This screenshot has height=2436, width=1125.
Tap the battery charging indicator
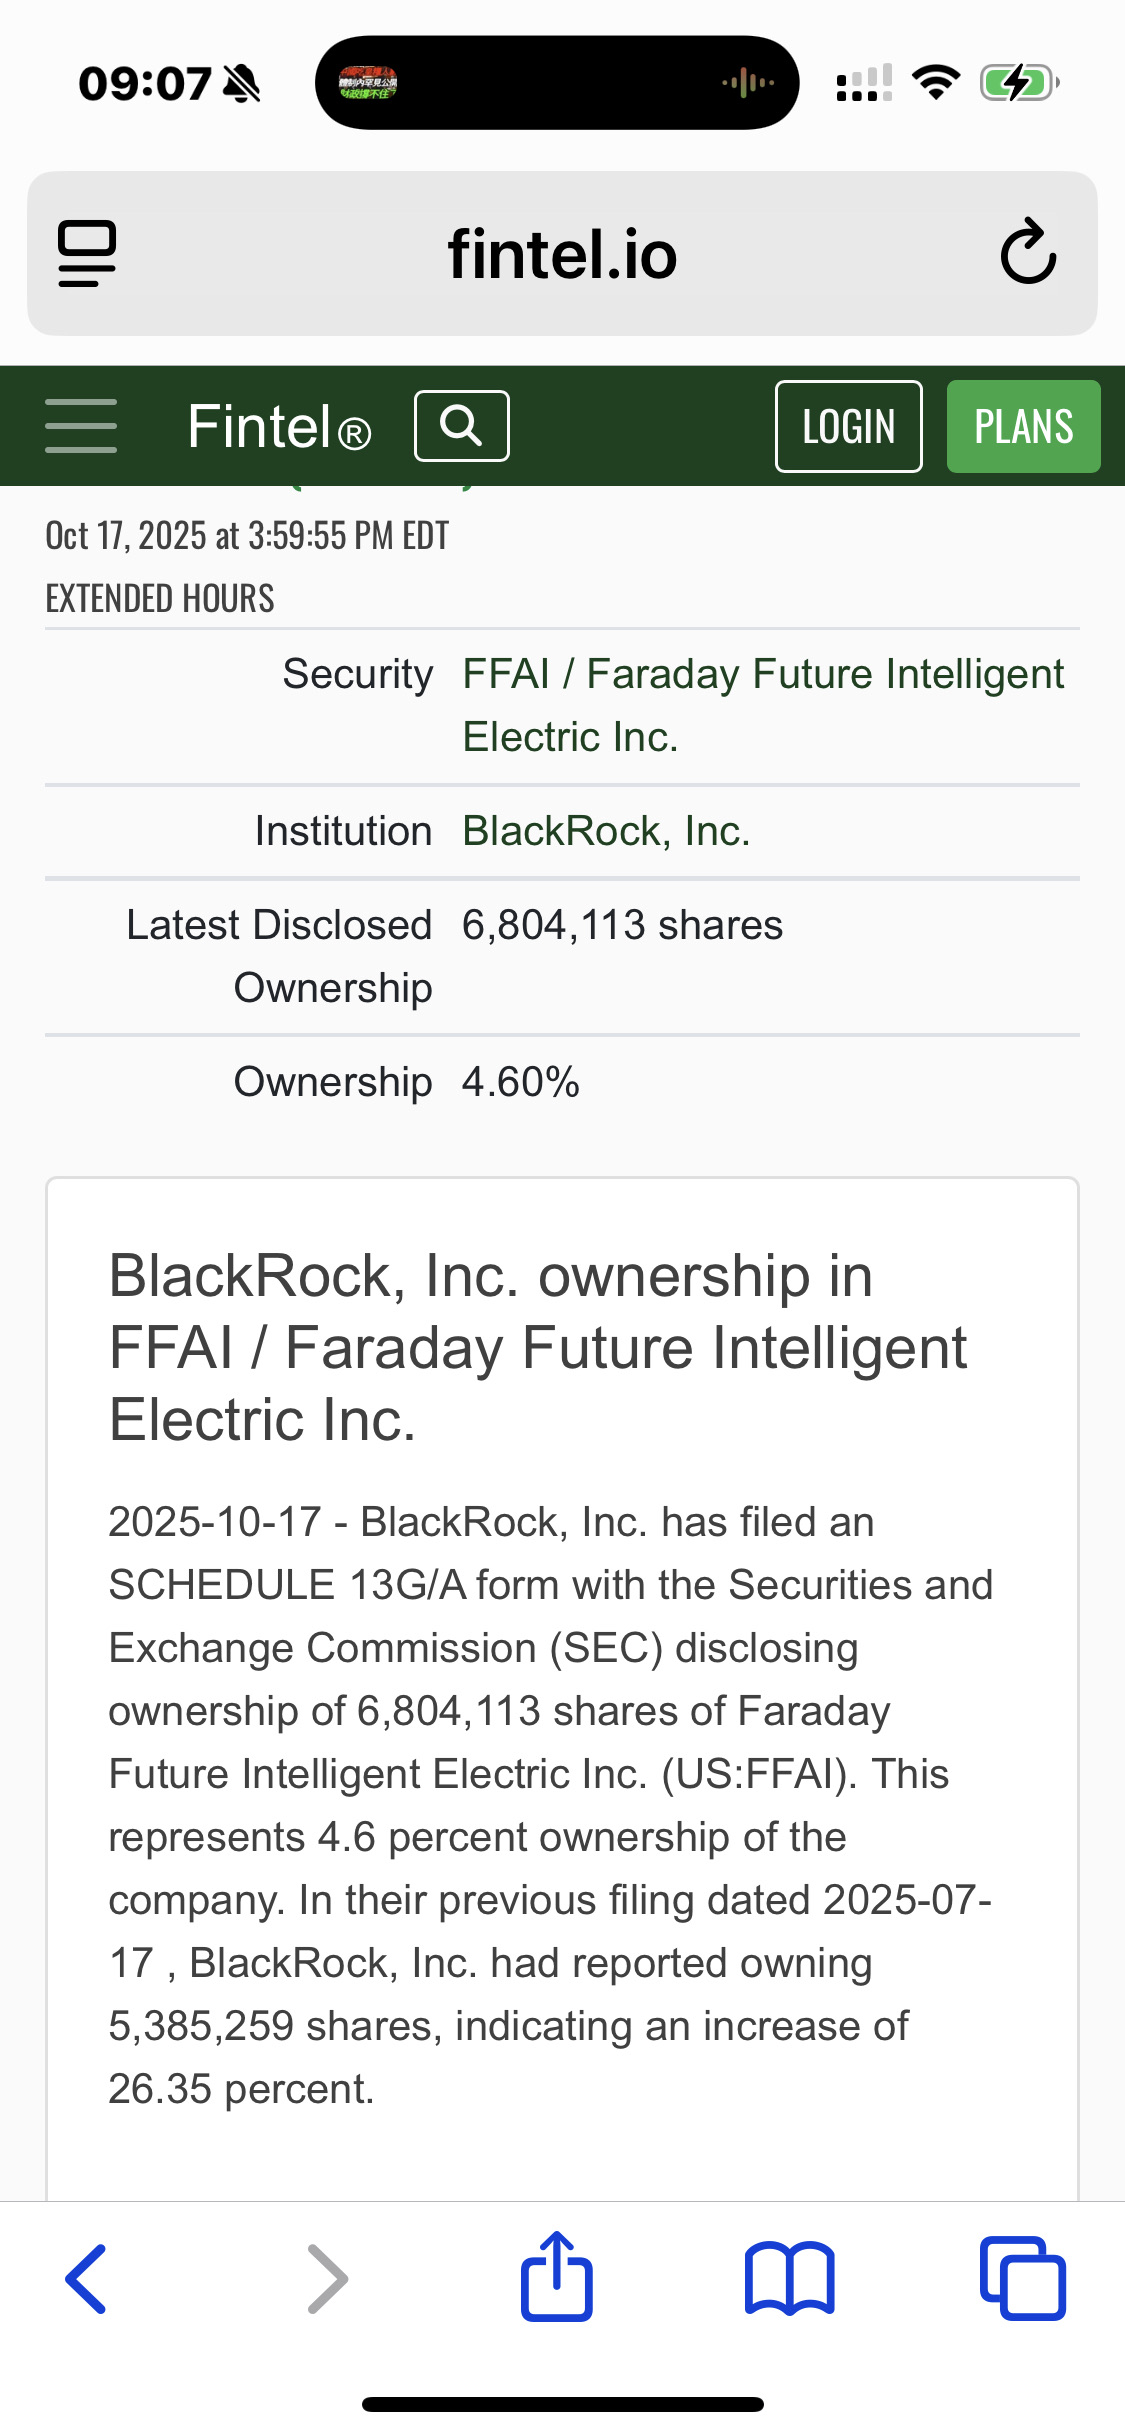(x=1018, y=83)
